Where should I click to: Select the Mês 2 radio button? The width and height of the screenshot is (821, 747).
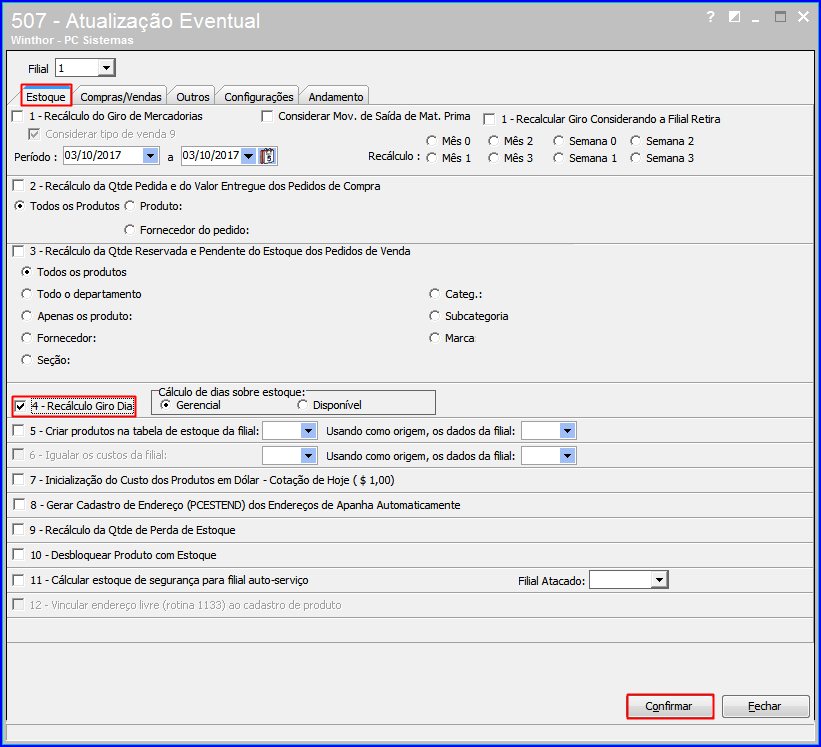click(493, 141)
